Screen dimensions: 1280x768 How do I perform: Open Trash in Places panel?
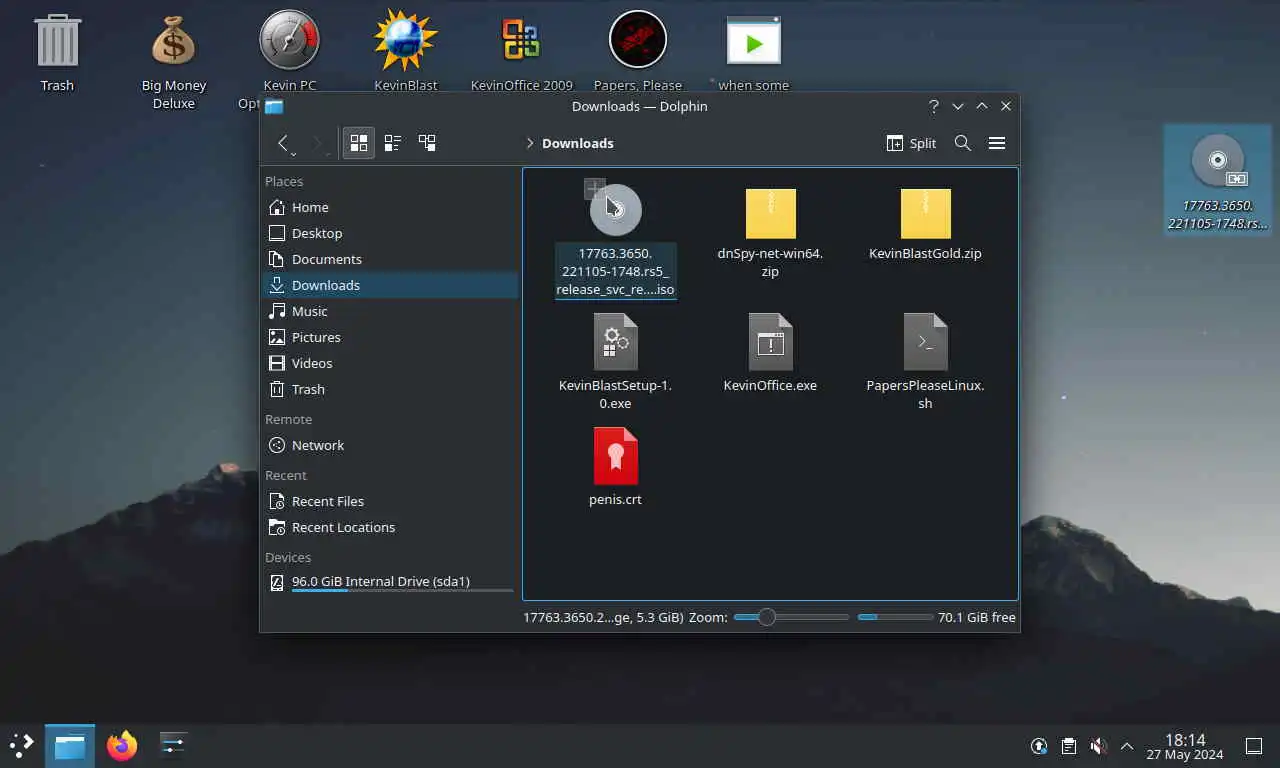tap(389, 389)
